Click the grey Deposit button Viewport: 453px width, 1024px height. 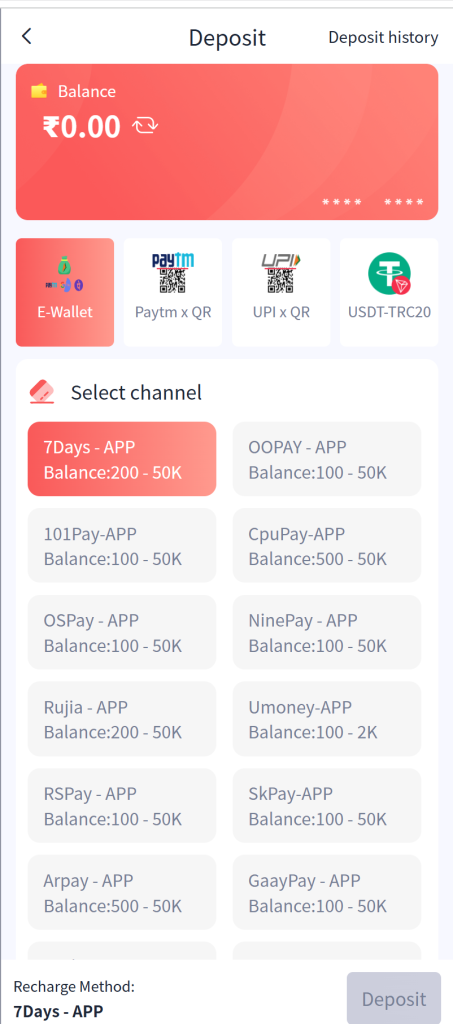tap(394, 999)
